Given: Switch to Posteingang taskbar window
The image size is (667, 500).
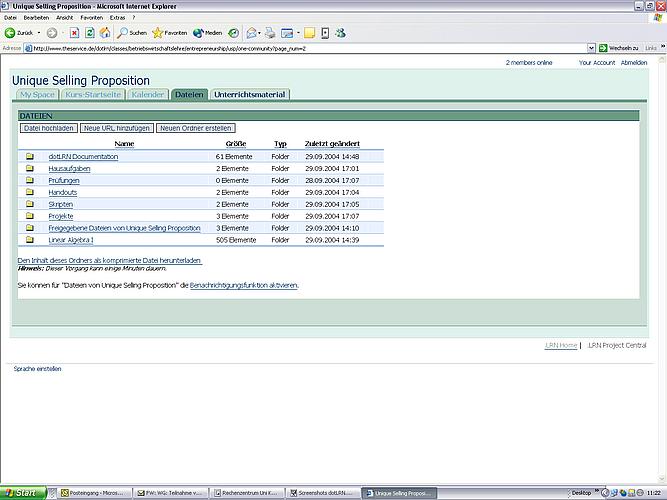Looking at the screenshot, I should tap(95, 493).
